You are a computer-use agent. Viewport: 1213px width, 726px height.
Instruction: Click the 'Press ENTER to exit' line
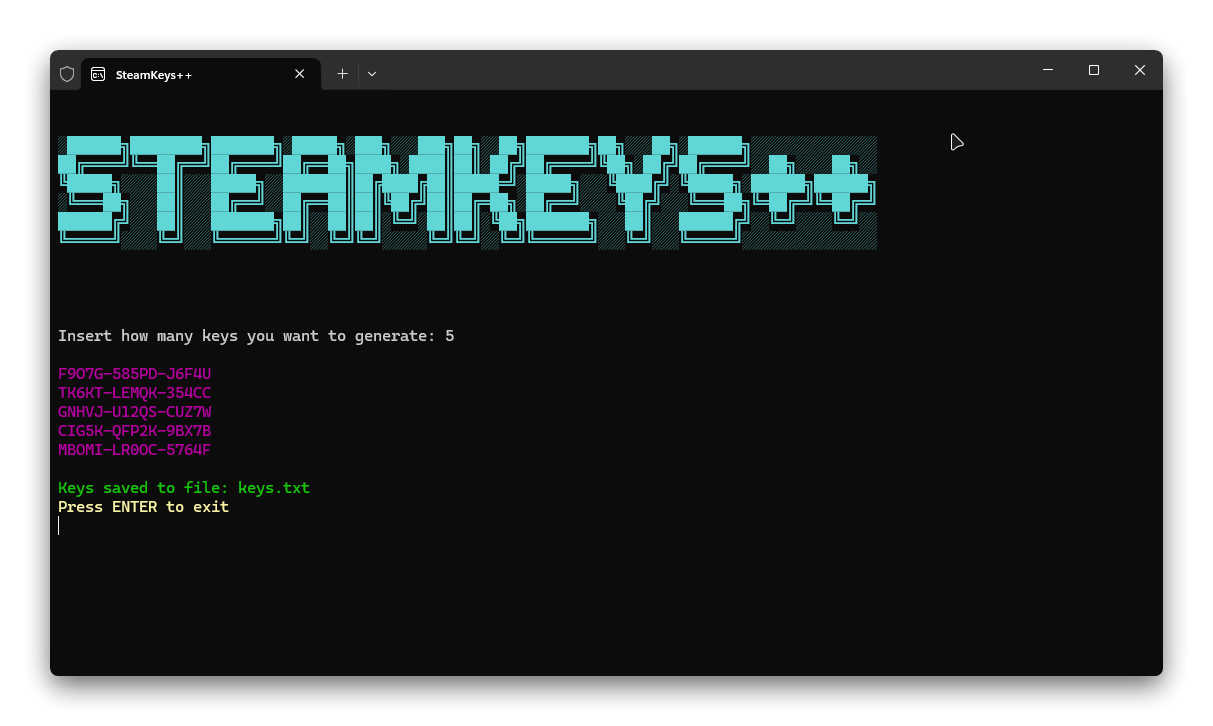pyautogui.click(x=143, y=507)
